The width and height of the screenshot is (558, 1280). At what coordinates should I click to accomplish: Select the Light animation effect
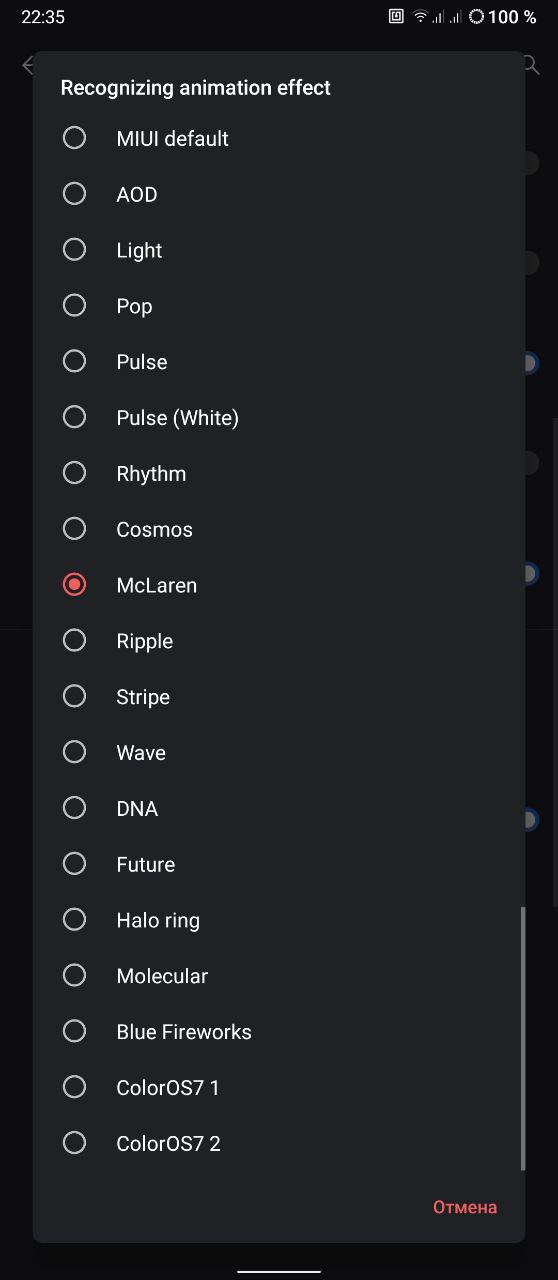tap(279, 250)
